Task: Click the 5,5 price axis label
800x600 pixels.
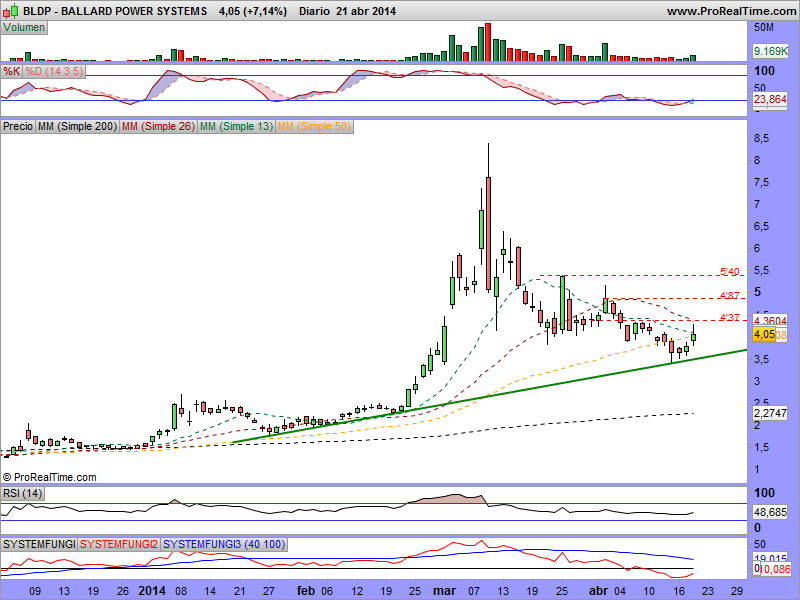Action: tap(761, 270)
